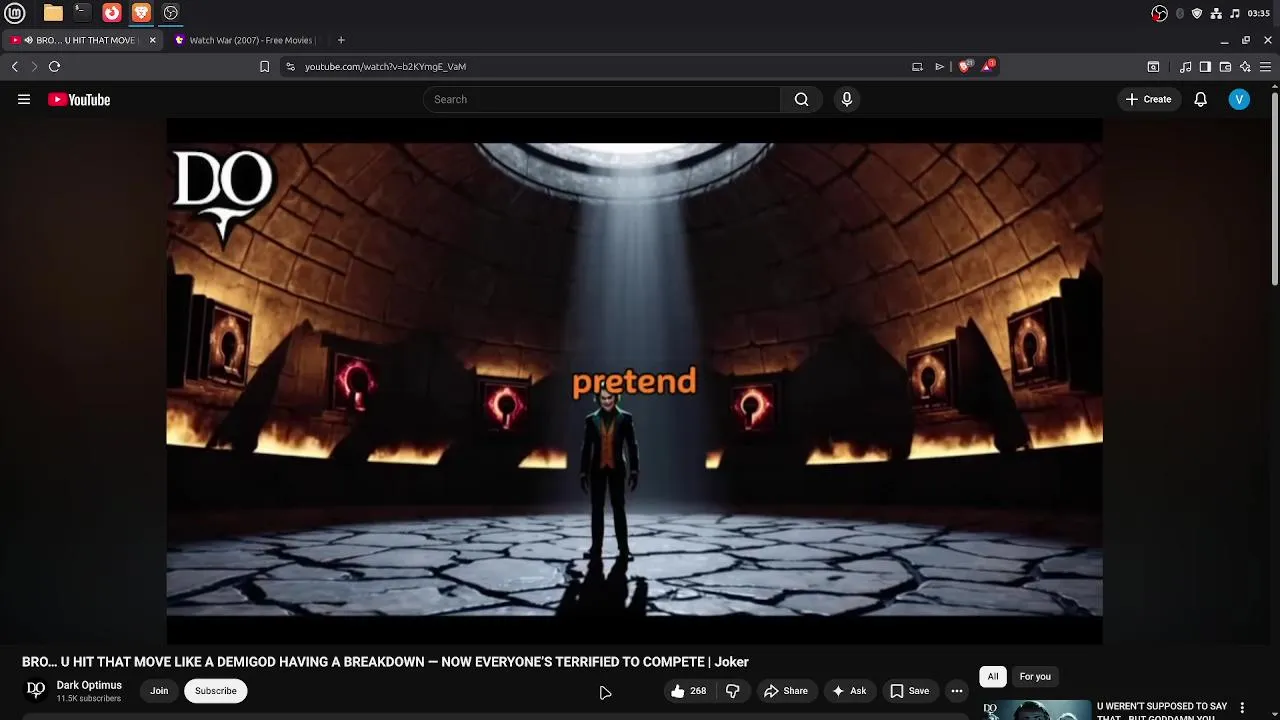Go back to the previous page
Screen dimensions: 1280x720
click(14, 66)
